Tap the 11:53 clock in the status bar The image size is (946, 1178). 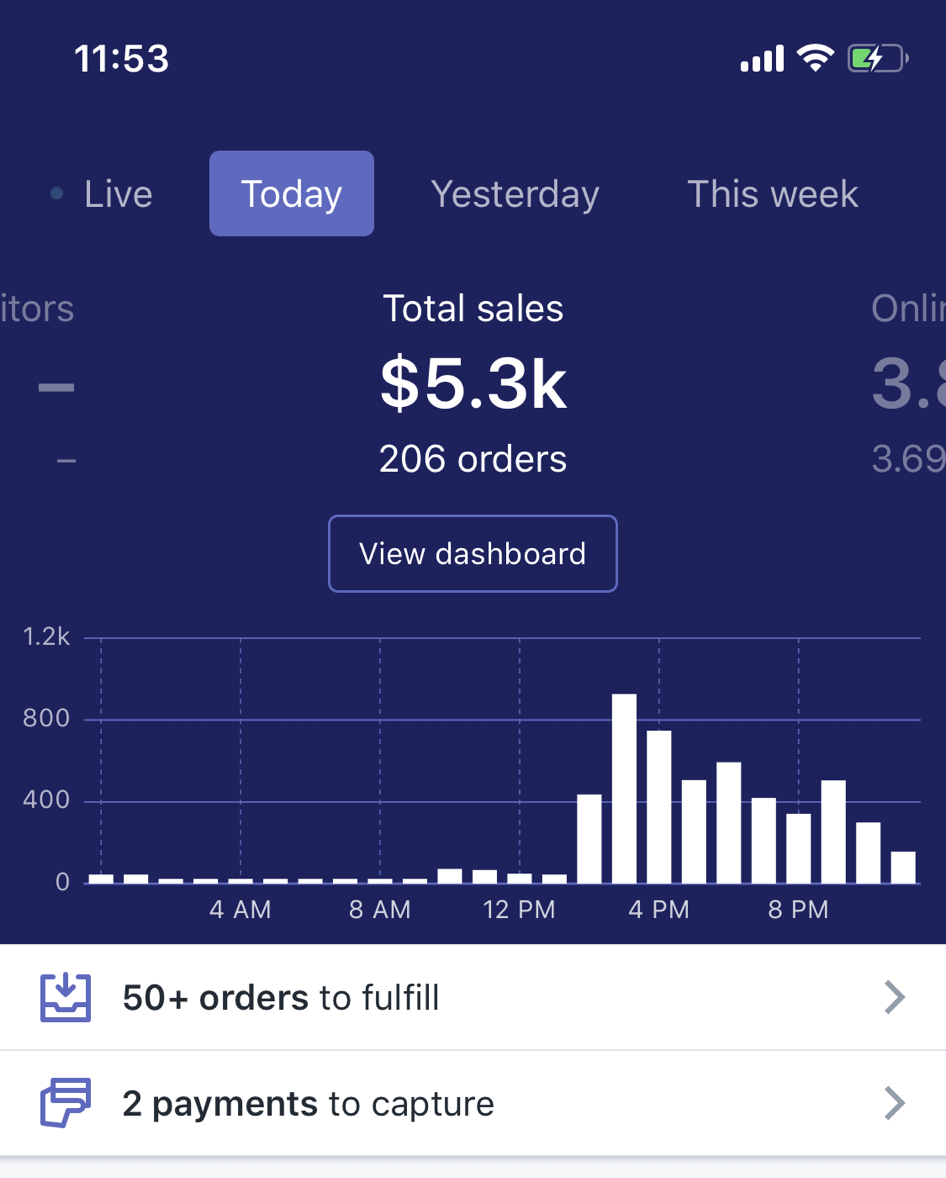click(x=122, y=59)
